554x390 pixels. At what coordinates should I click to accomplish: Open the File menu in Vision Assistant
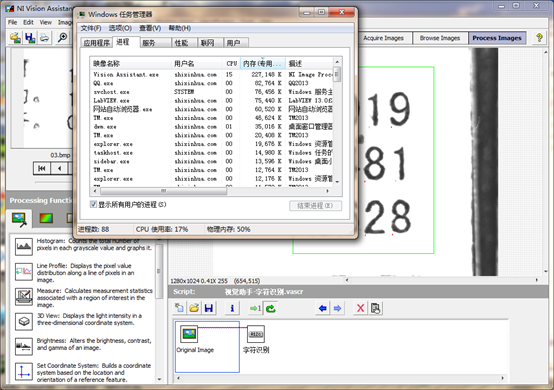[12, 22]
